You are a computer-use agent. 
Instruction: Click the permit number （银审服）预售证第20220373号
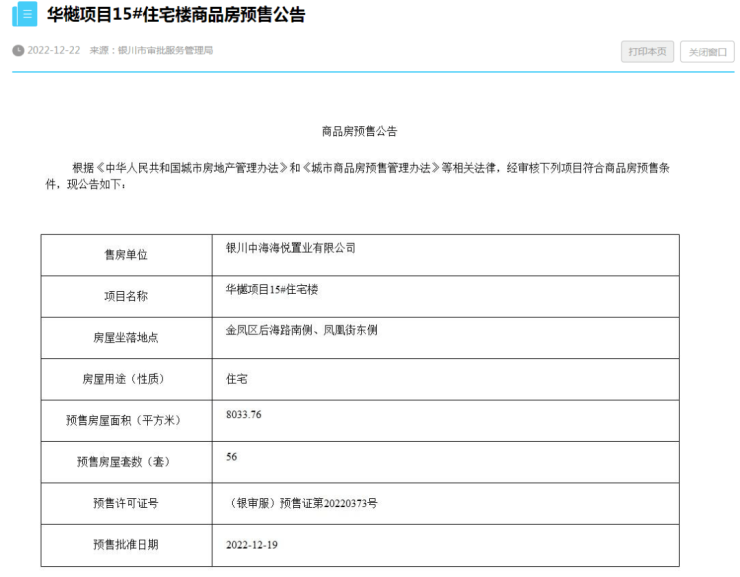coord(302,503)
